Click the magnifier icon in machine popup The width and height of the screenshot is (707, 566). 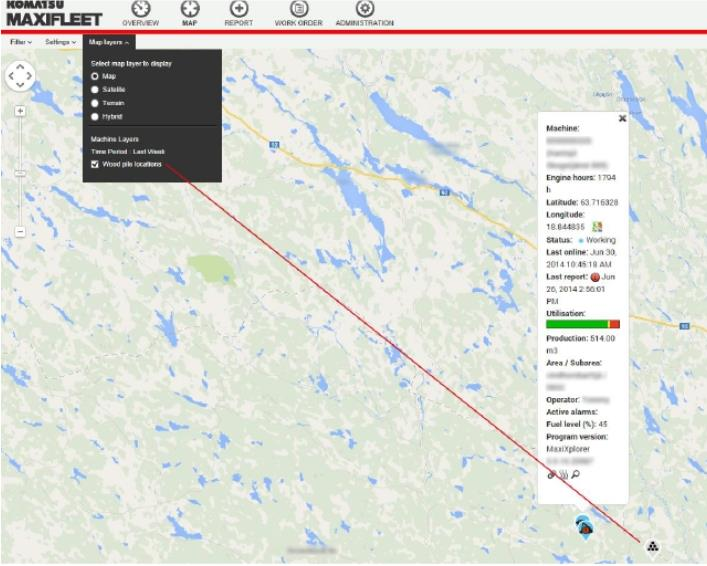tap(575, 474)
